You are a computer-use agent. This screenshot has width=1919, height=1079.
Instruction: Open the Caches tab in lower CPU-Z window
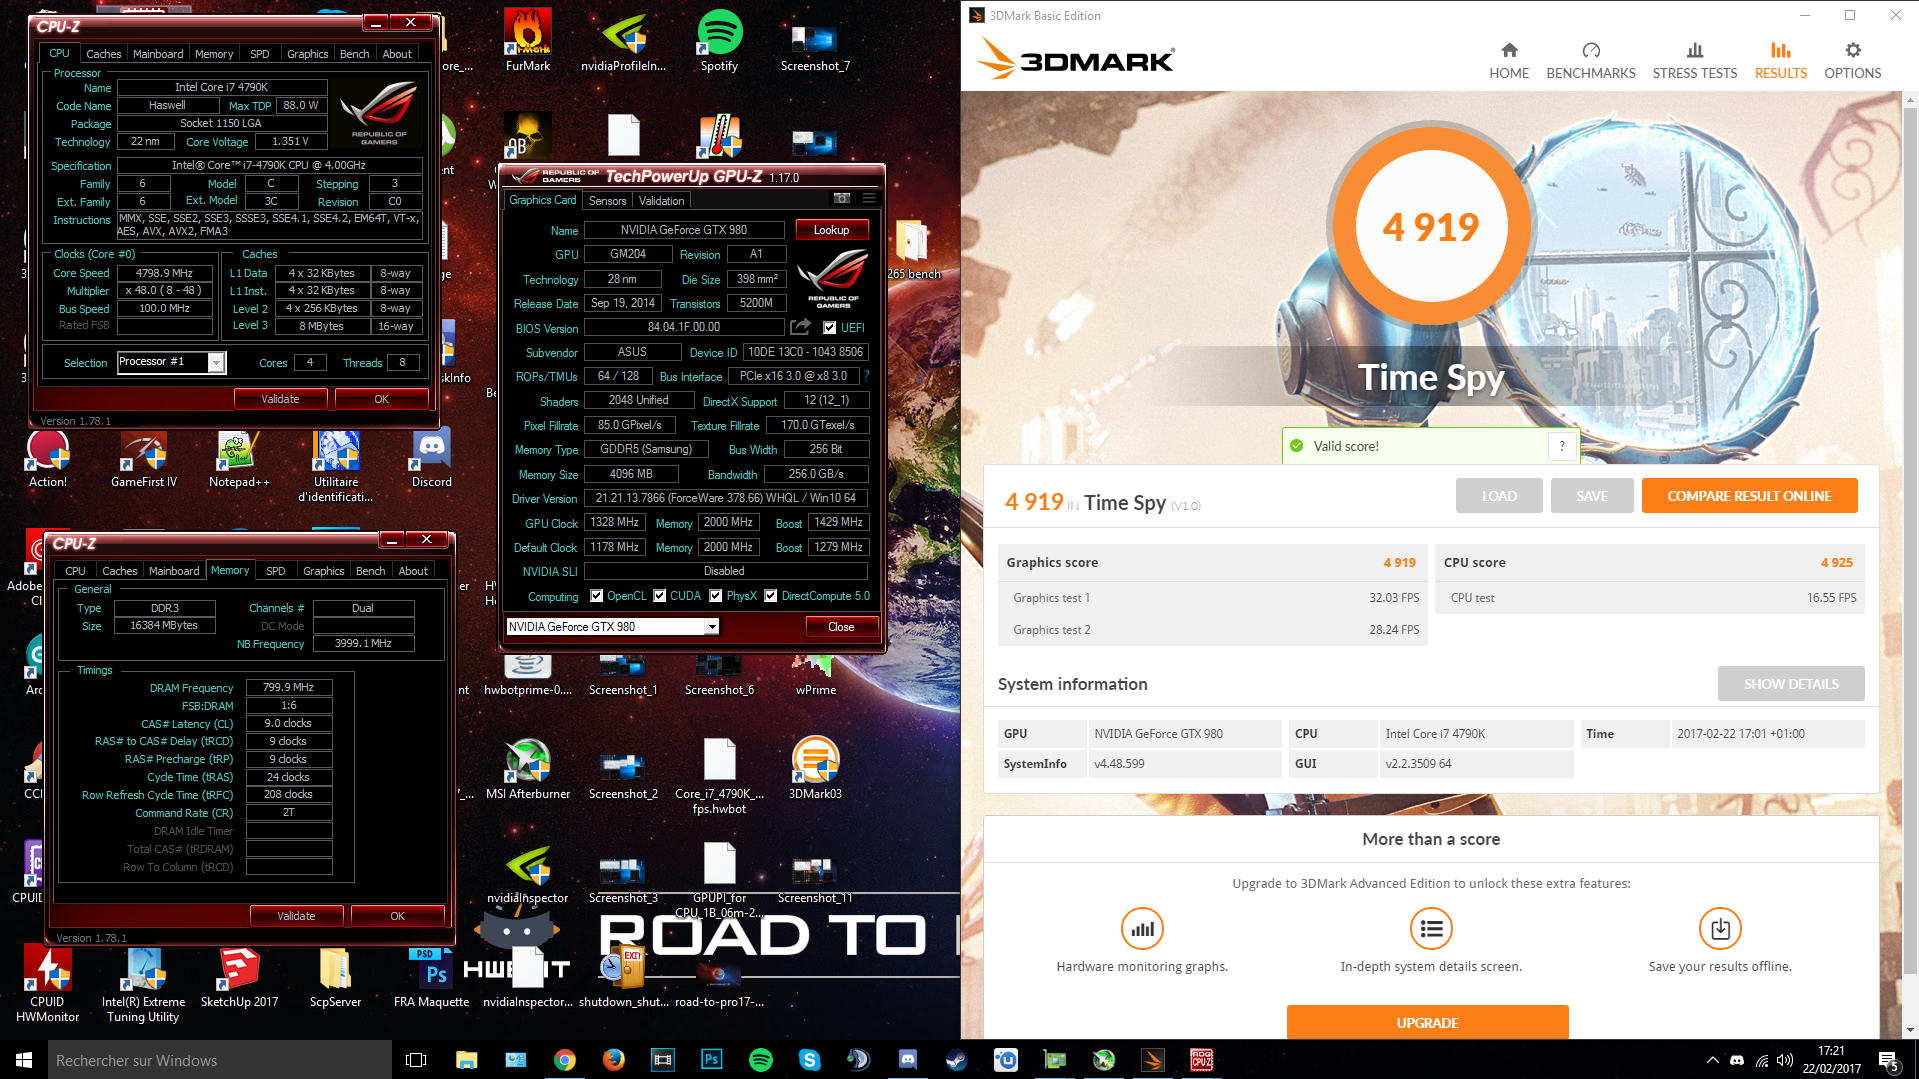(x=119, y=571)
